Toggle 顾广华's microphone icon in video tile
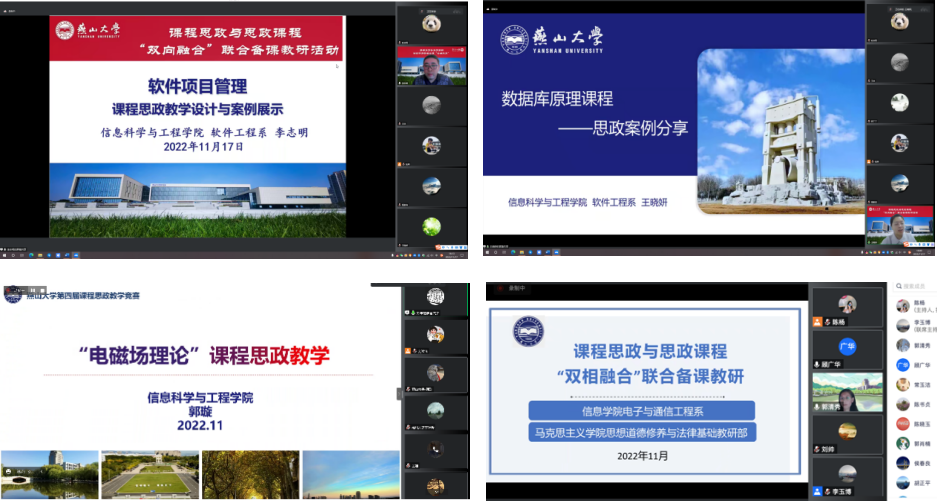937x501 pixels. coord(817,364)
